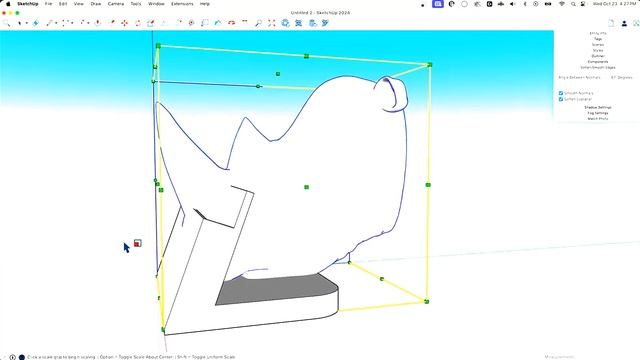Image resolution: width=640 pixels, height=360 pixels.
Task: Click the Zoom Extents tool
Action: [272, 23]
